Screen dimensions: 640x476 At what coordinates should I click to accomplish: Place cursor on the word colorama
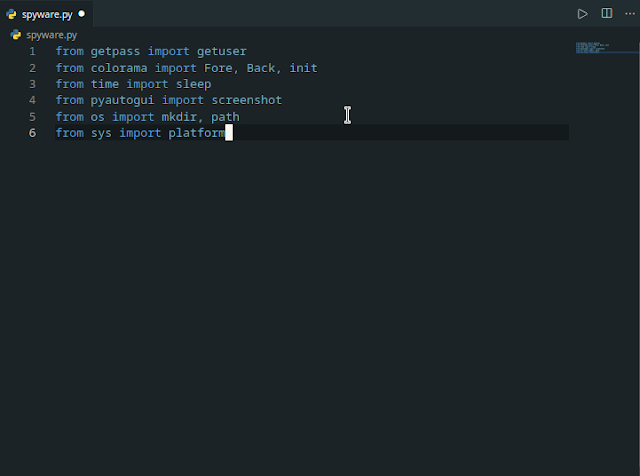point(119,68)
